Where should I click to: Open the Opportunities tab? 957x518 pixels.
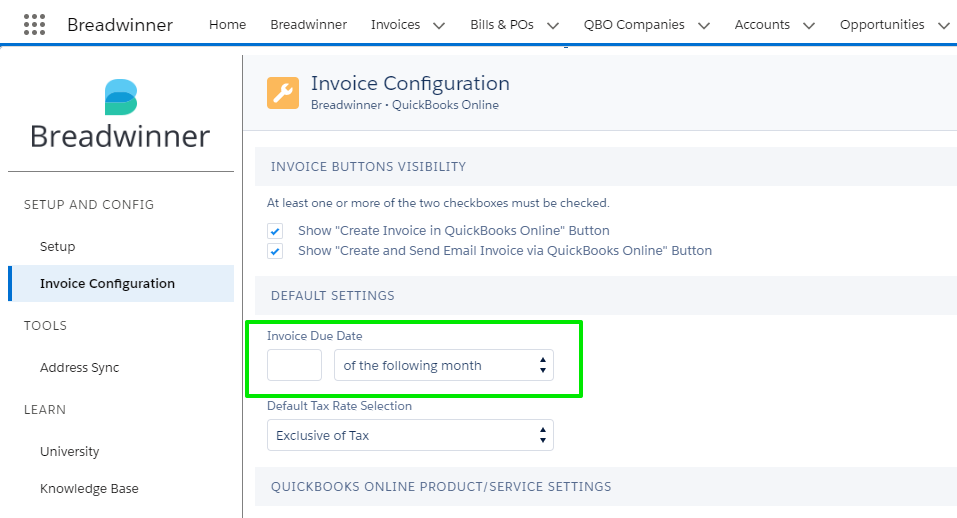[882, 24]
